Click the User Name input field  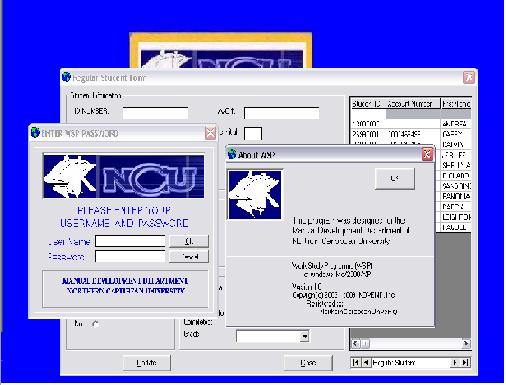point(130,241)
